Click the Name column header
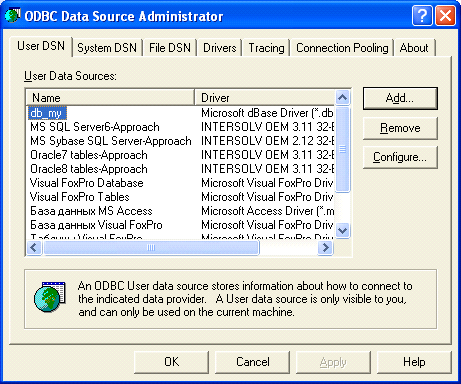Image resolution: width=461 pixels, height=384 pixels. (x=110, y=98)
